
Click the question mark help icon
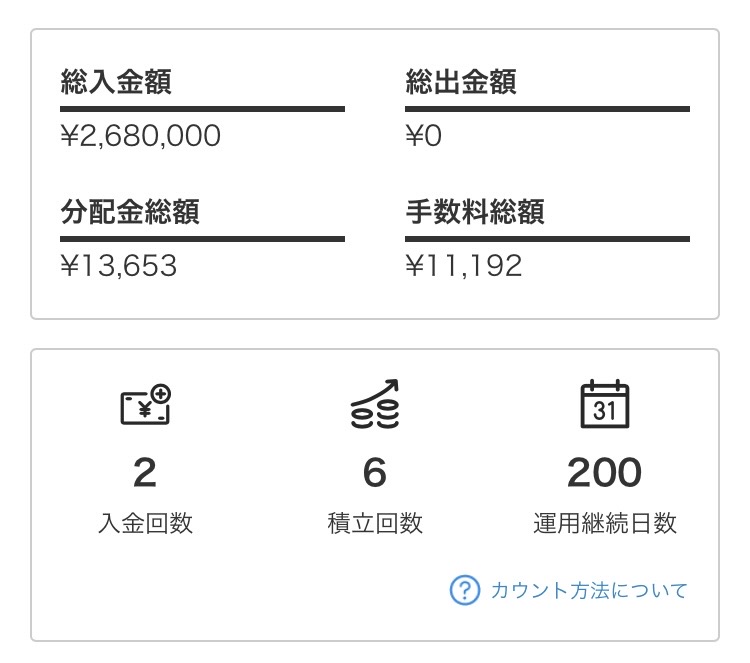[x=465, y=590]
